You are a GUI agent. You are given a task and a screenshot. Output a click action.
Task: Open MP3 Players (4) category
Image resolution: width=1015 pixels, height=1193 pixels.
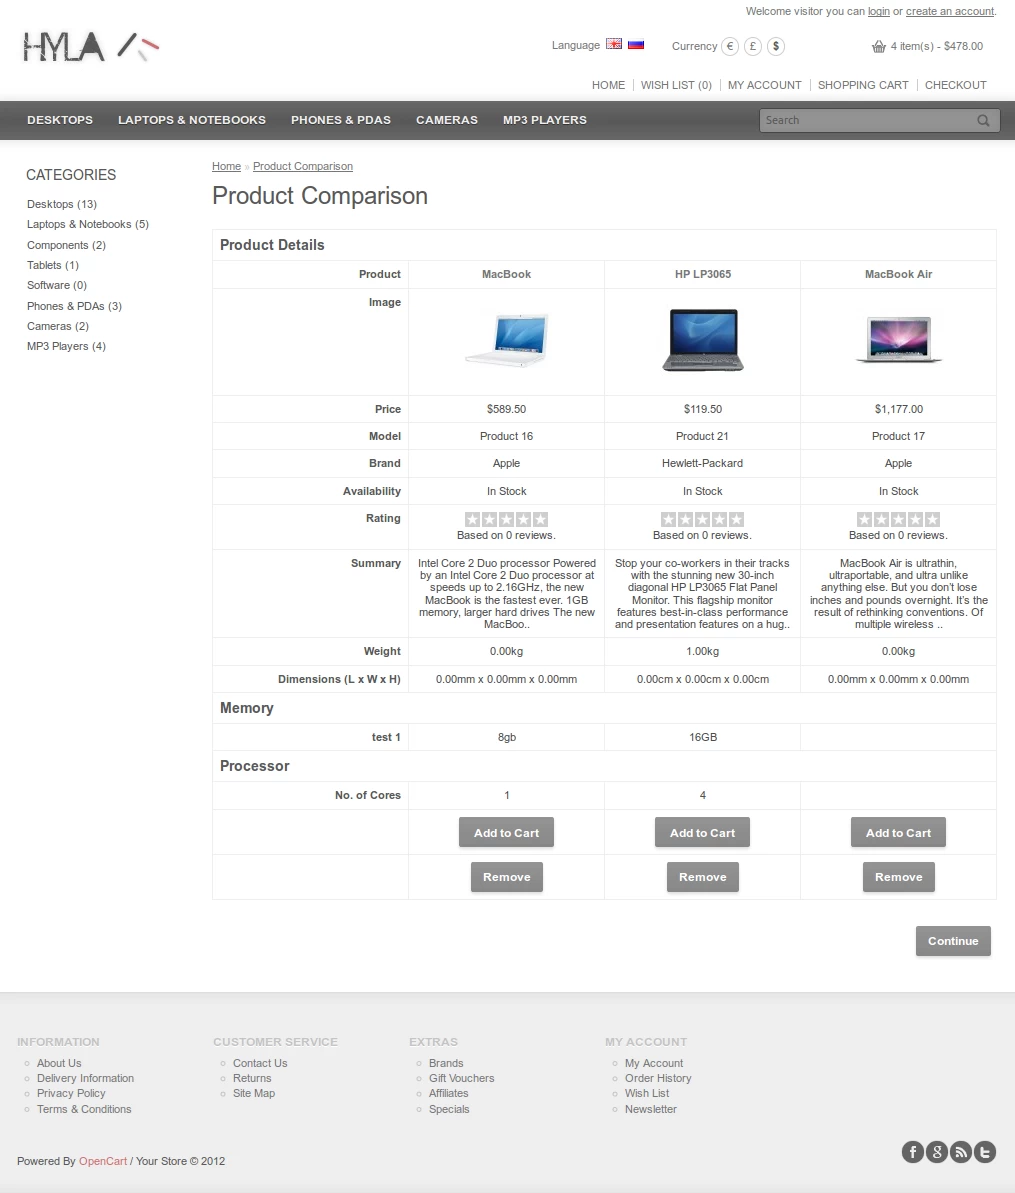[66, 346]
